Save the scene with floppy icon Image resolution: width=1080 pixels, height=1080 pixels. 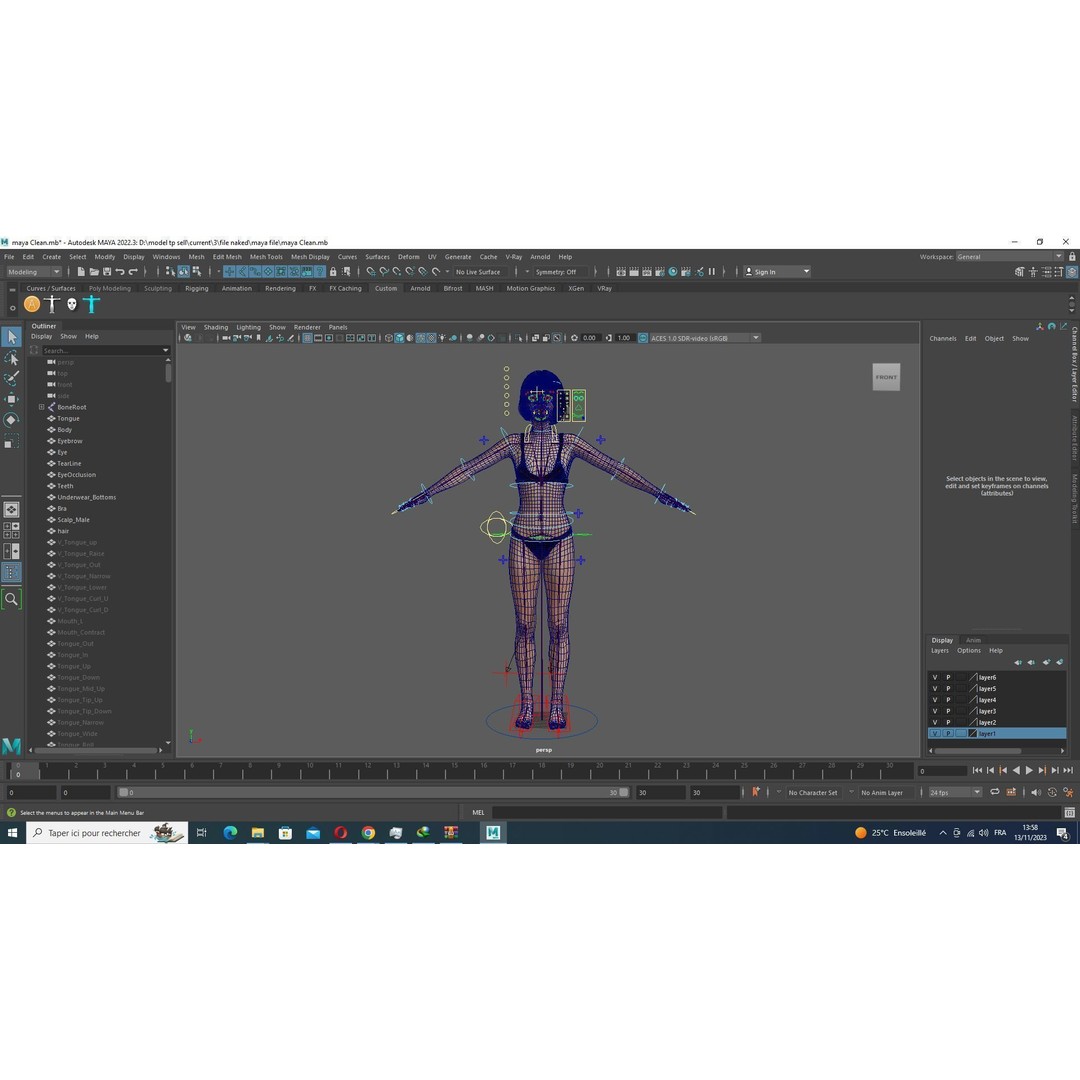107,271
